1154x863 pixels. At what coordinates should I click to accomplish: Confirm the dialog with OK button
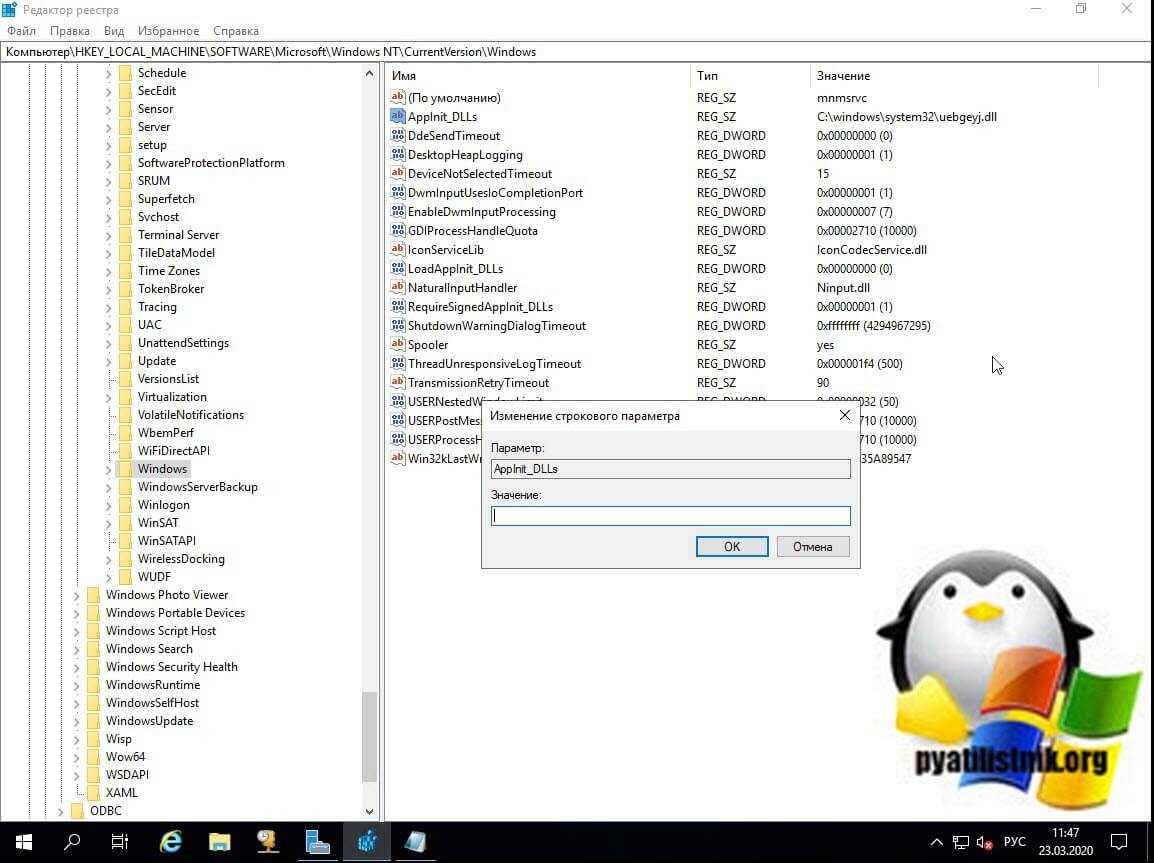[x=731, y=547]
